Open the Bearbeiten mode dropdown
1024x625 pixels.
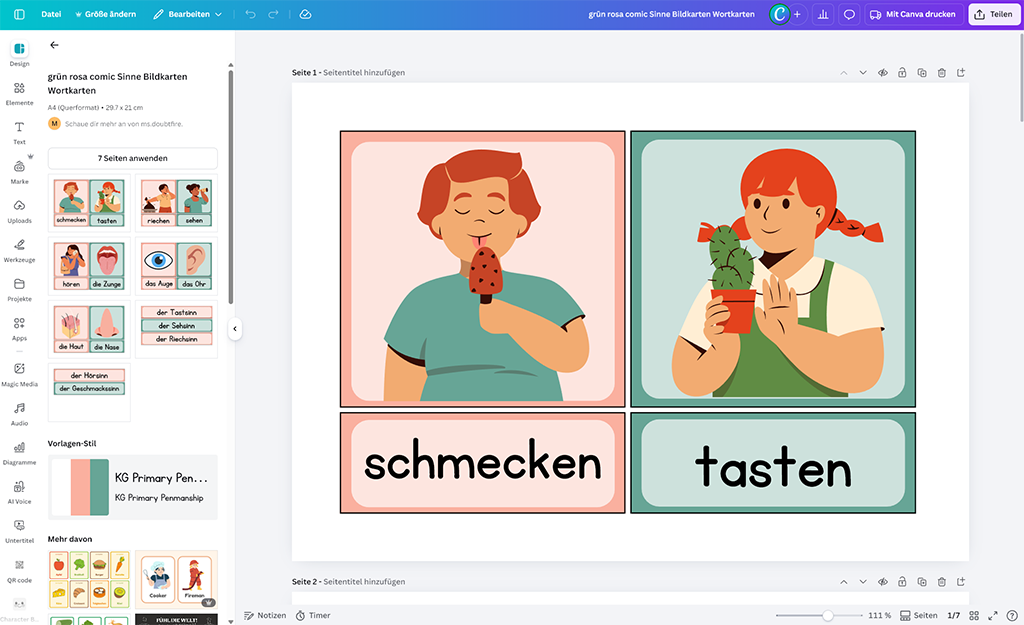pos(187,14)
